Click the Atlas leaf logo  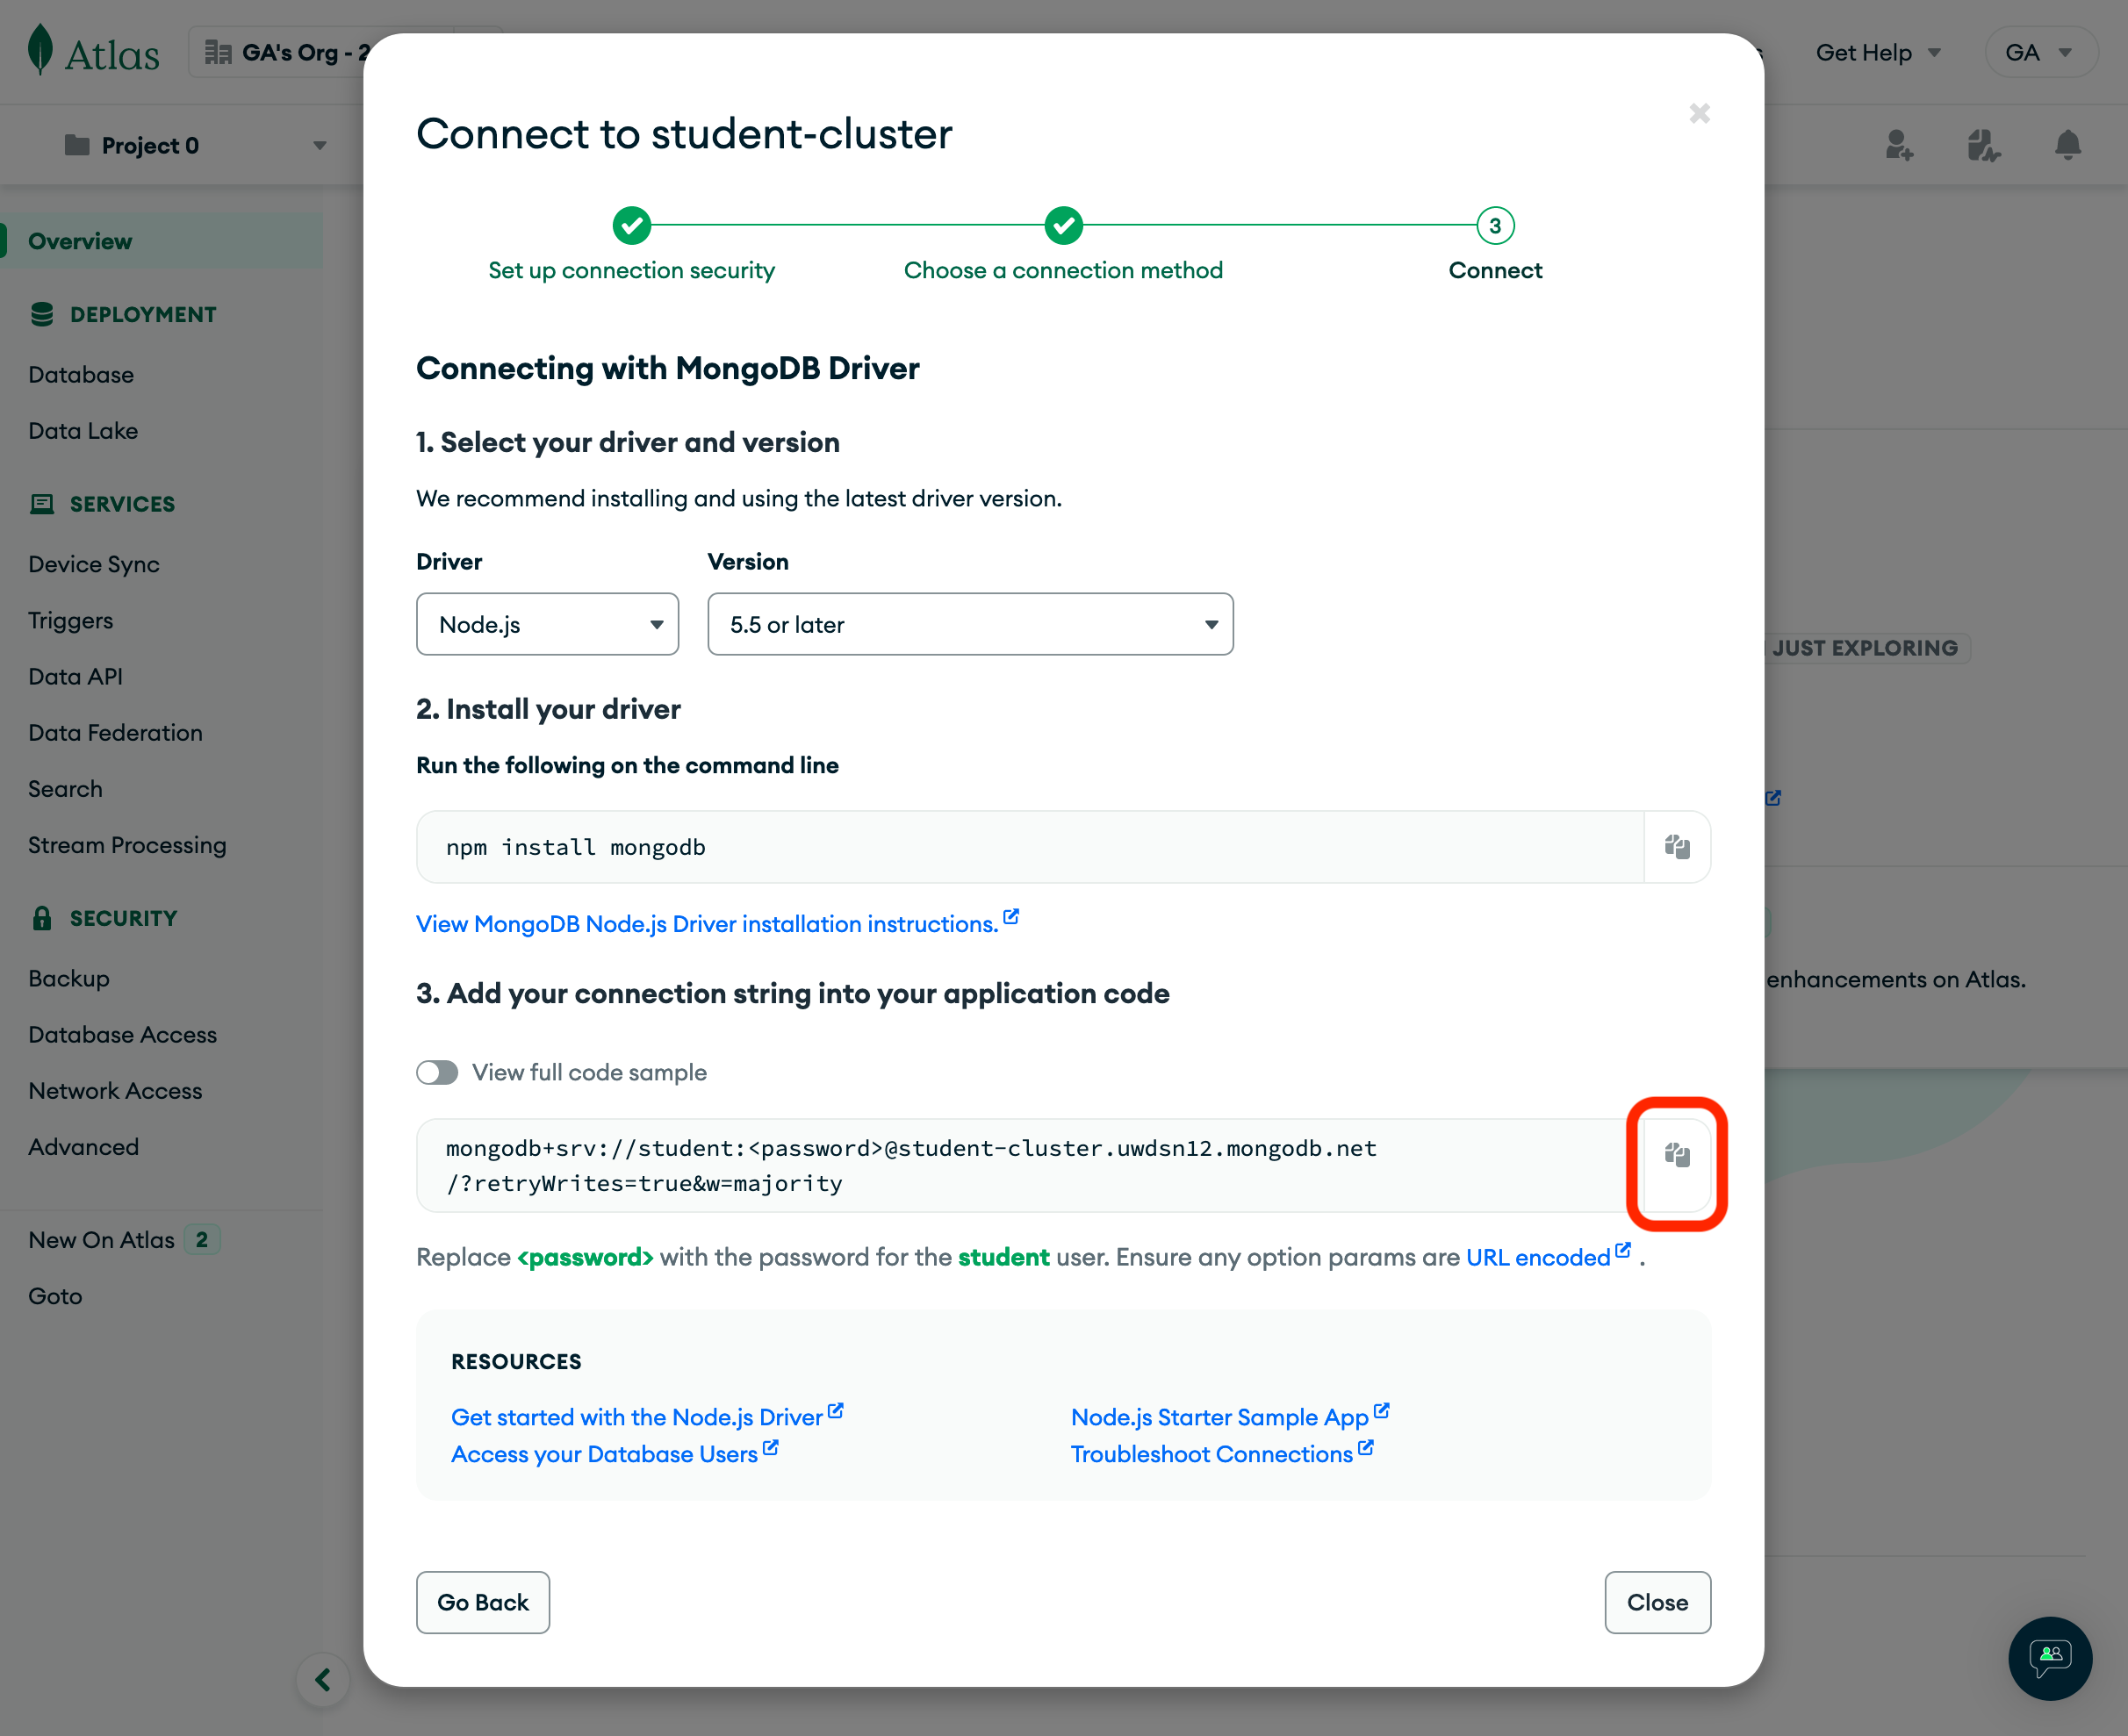40,51
